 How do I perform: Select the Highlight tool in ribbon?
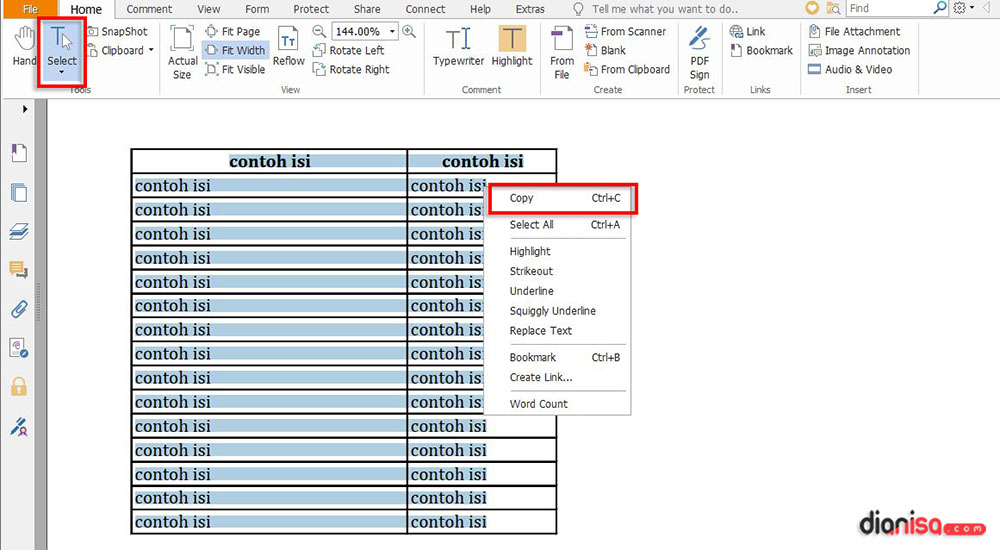pos(511,47)
